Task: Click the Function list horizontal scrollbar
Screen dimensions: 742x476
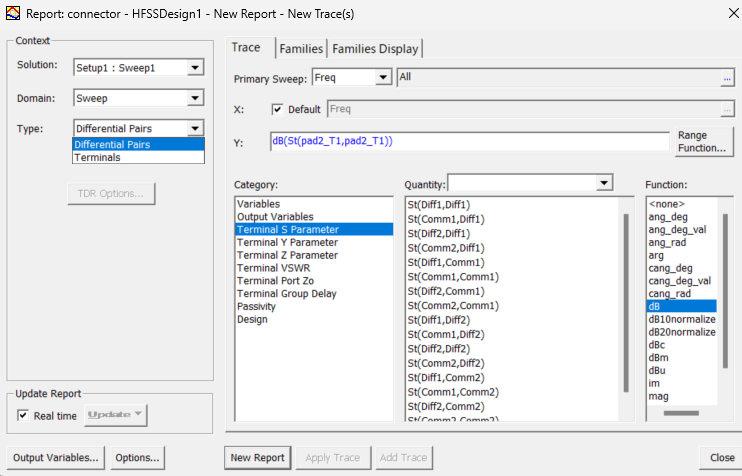Action: coord(681,413)
